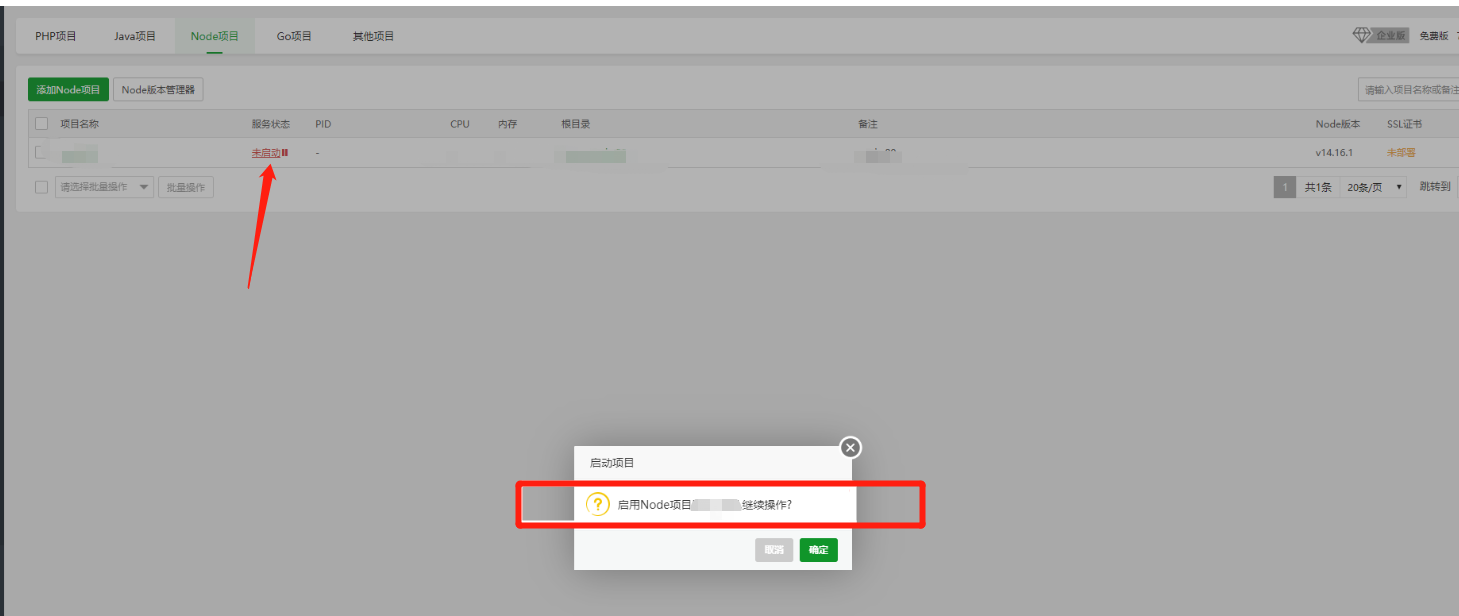Click the orange 未部署 SSL link
Screen dimensions: 1459x616
click(1401, 153)
